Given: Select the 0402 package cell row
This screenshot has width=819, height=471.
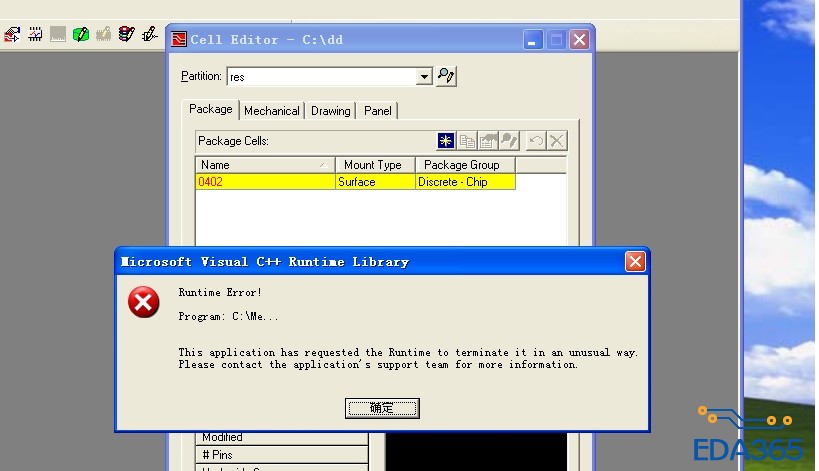Looking at the screenshot, I should click(x=355, y=182).
